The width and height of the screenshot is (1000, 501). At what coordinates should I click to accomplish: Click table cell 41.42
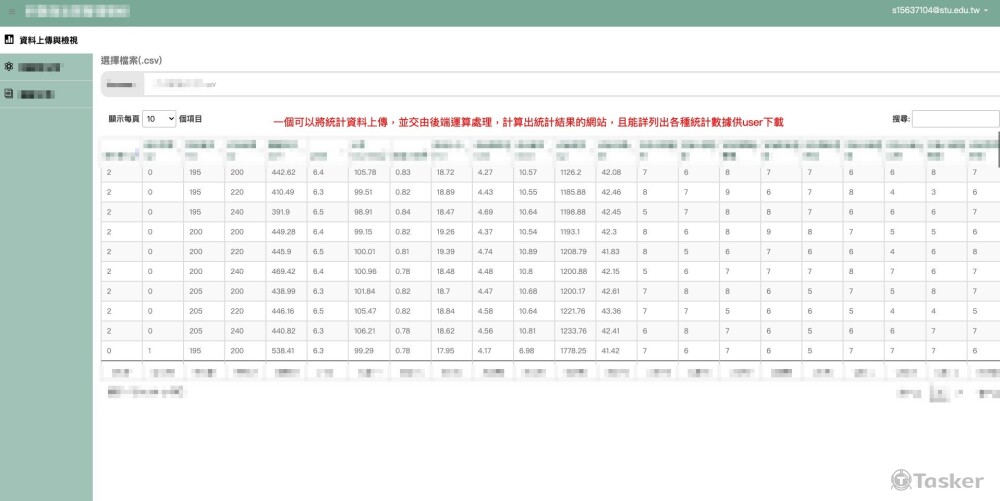(617, 351)
